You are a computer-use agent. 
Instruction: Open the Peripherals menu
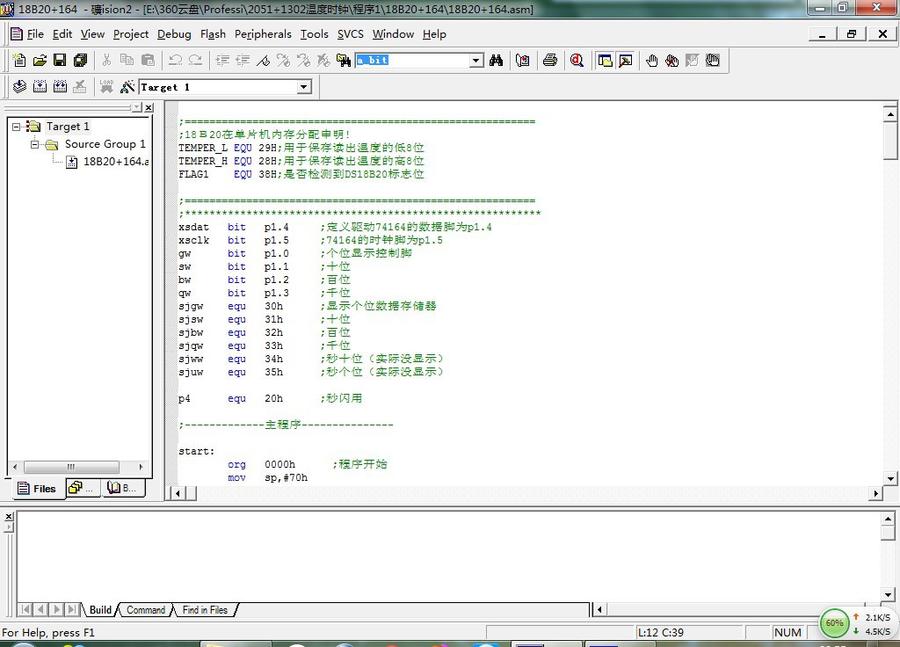[263, 34]
